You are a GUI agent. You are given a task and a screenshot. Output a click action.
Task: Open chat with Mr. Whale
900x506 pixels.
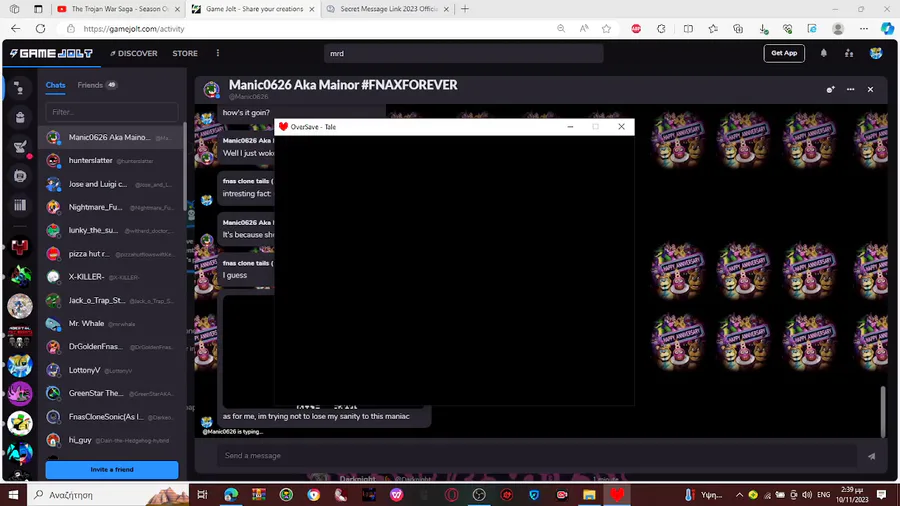coord(111,324)
